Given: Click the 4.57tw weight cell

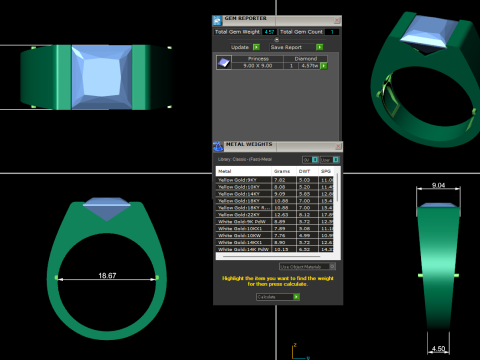Looking at the screenshot, I should 310,66.
